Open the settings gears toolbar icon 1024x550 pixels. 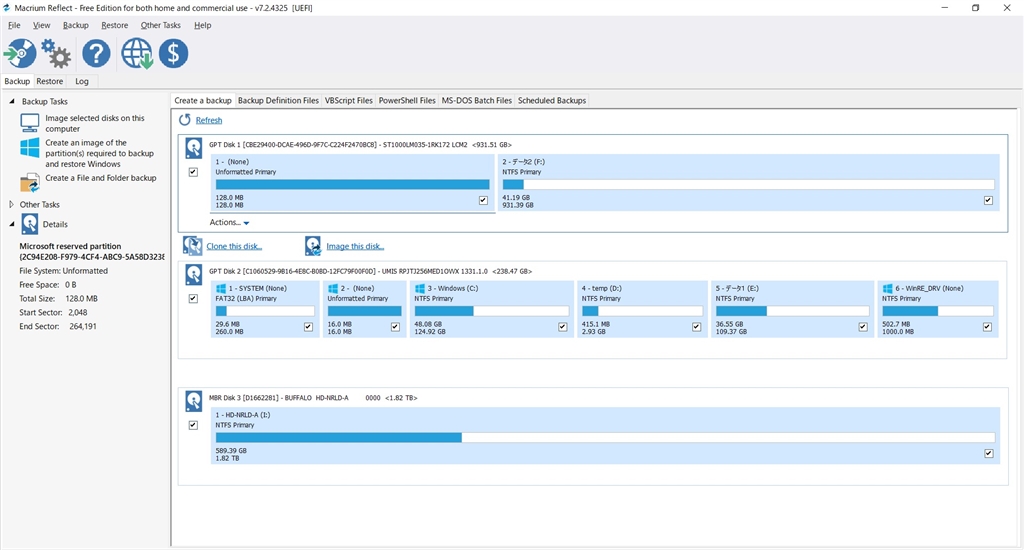56,54
